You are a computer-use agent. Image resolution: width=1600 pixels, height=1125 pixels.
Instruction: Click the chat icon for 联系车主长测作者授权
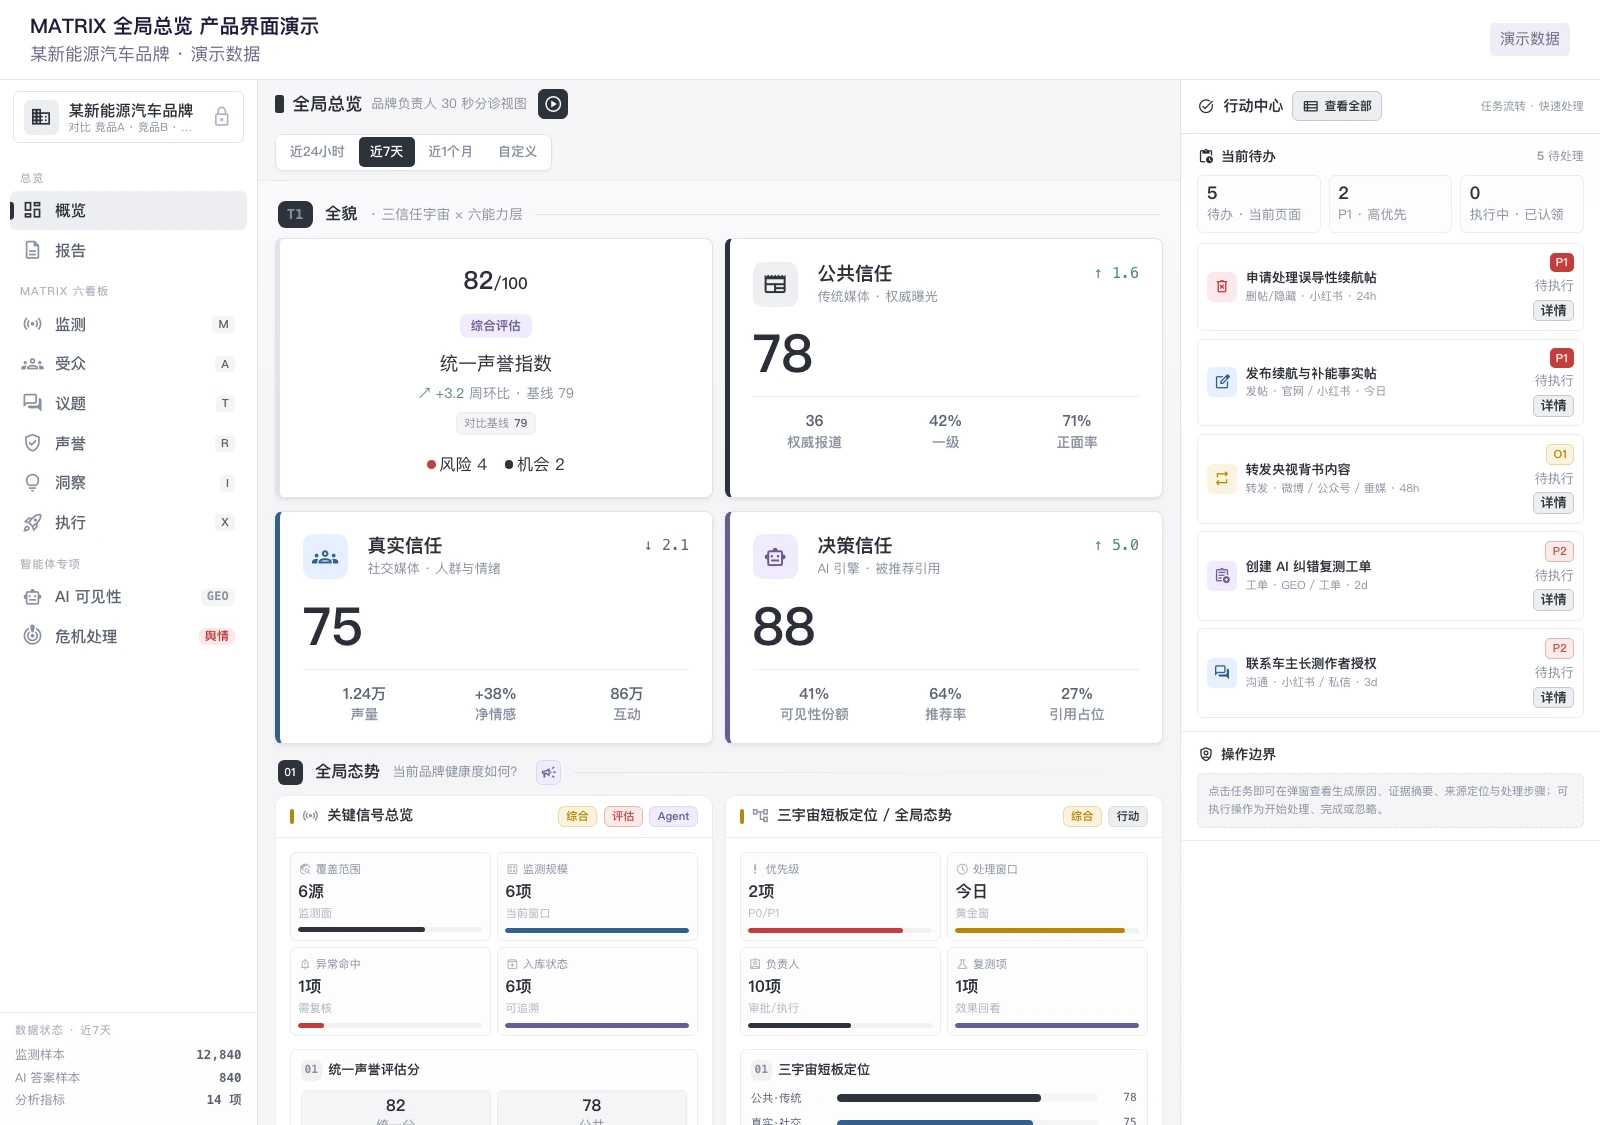[x=1222, y=673]
